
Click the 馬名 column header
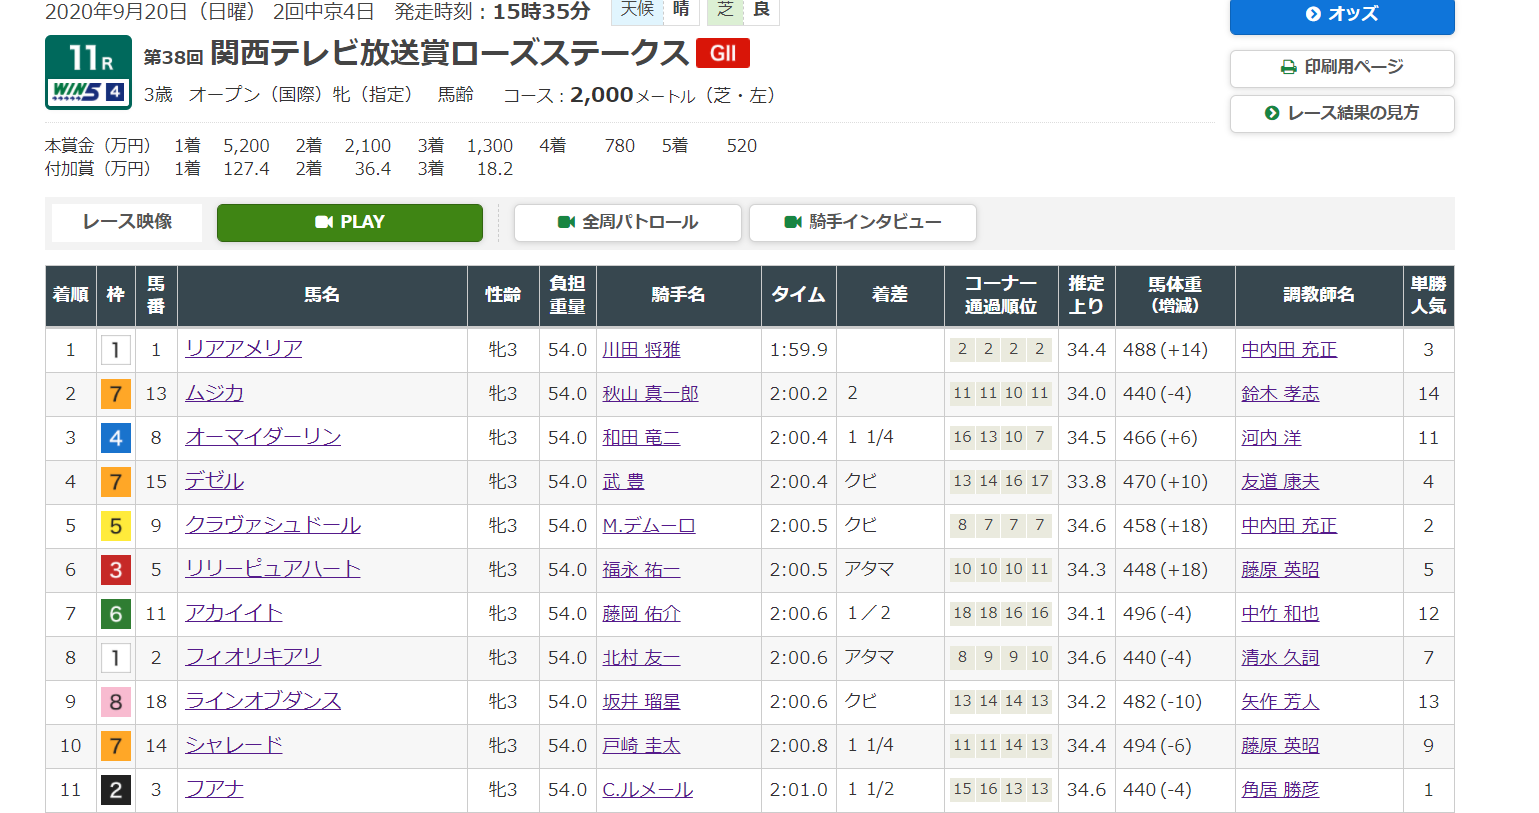[322, 295]
